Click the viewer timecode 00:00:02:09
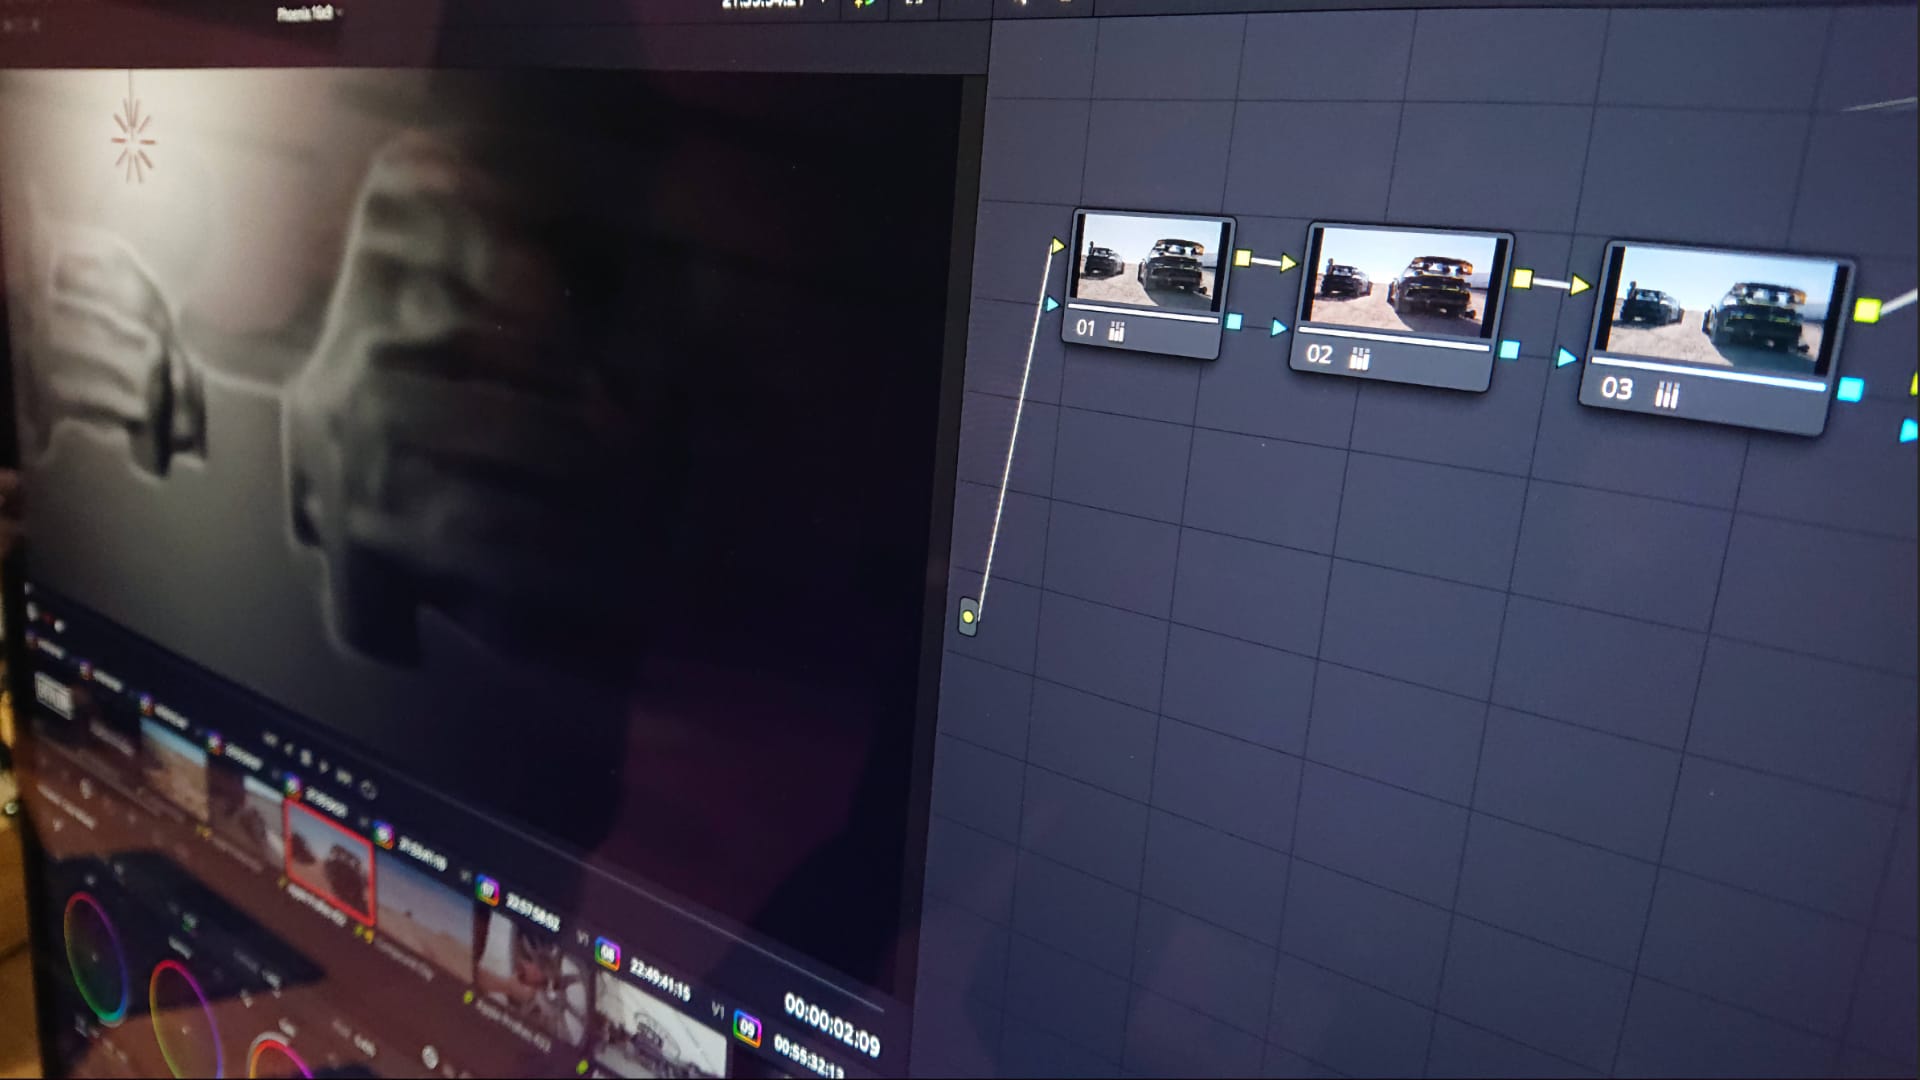Image resolution: width=1920 pixels, height=1080 pixels. click(832, 1024)
